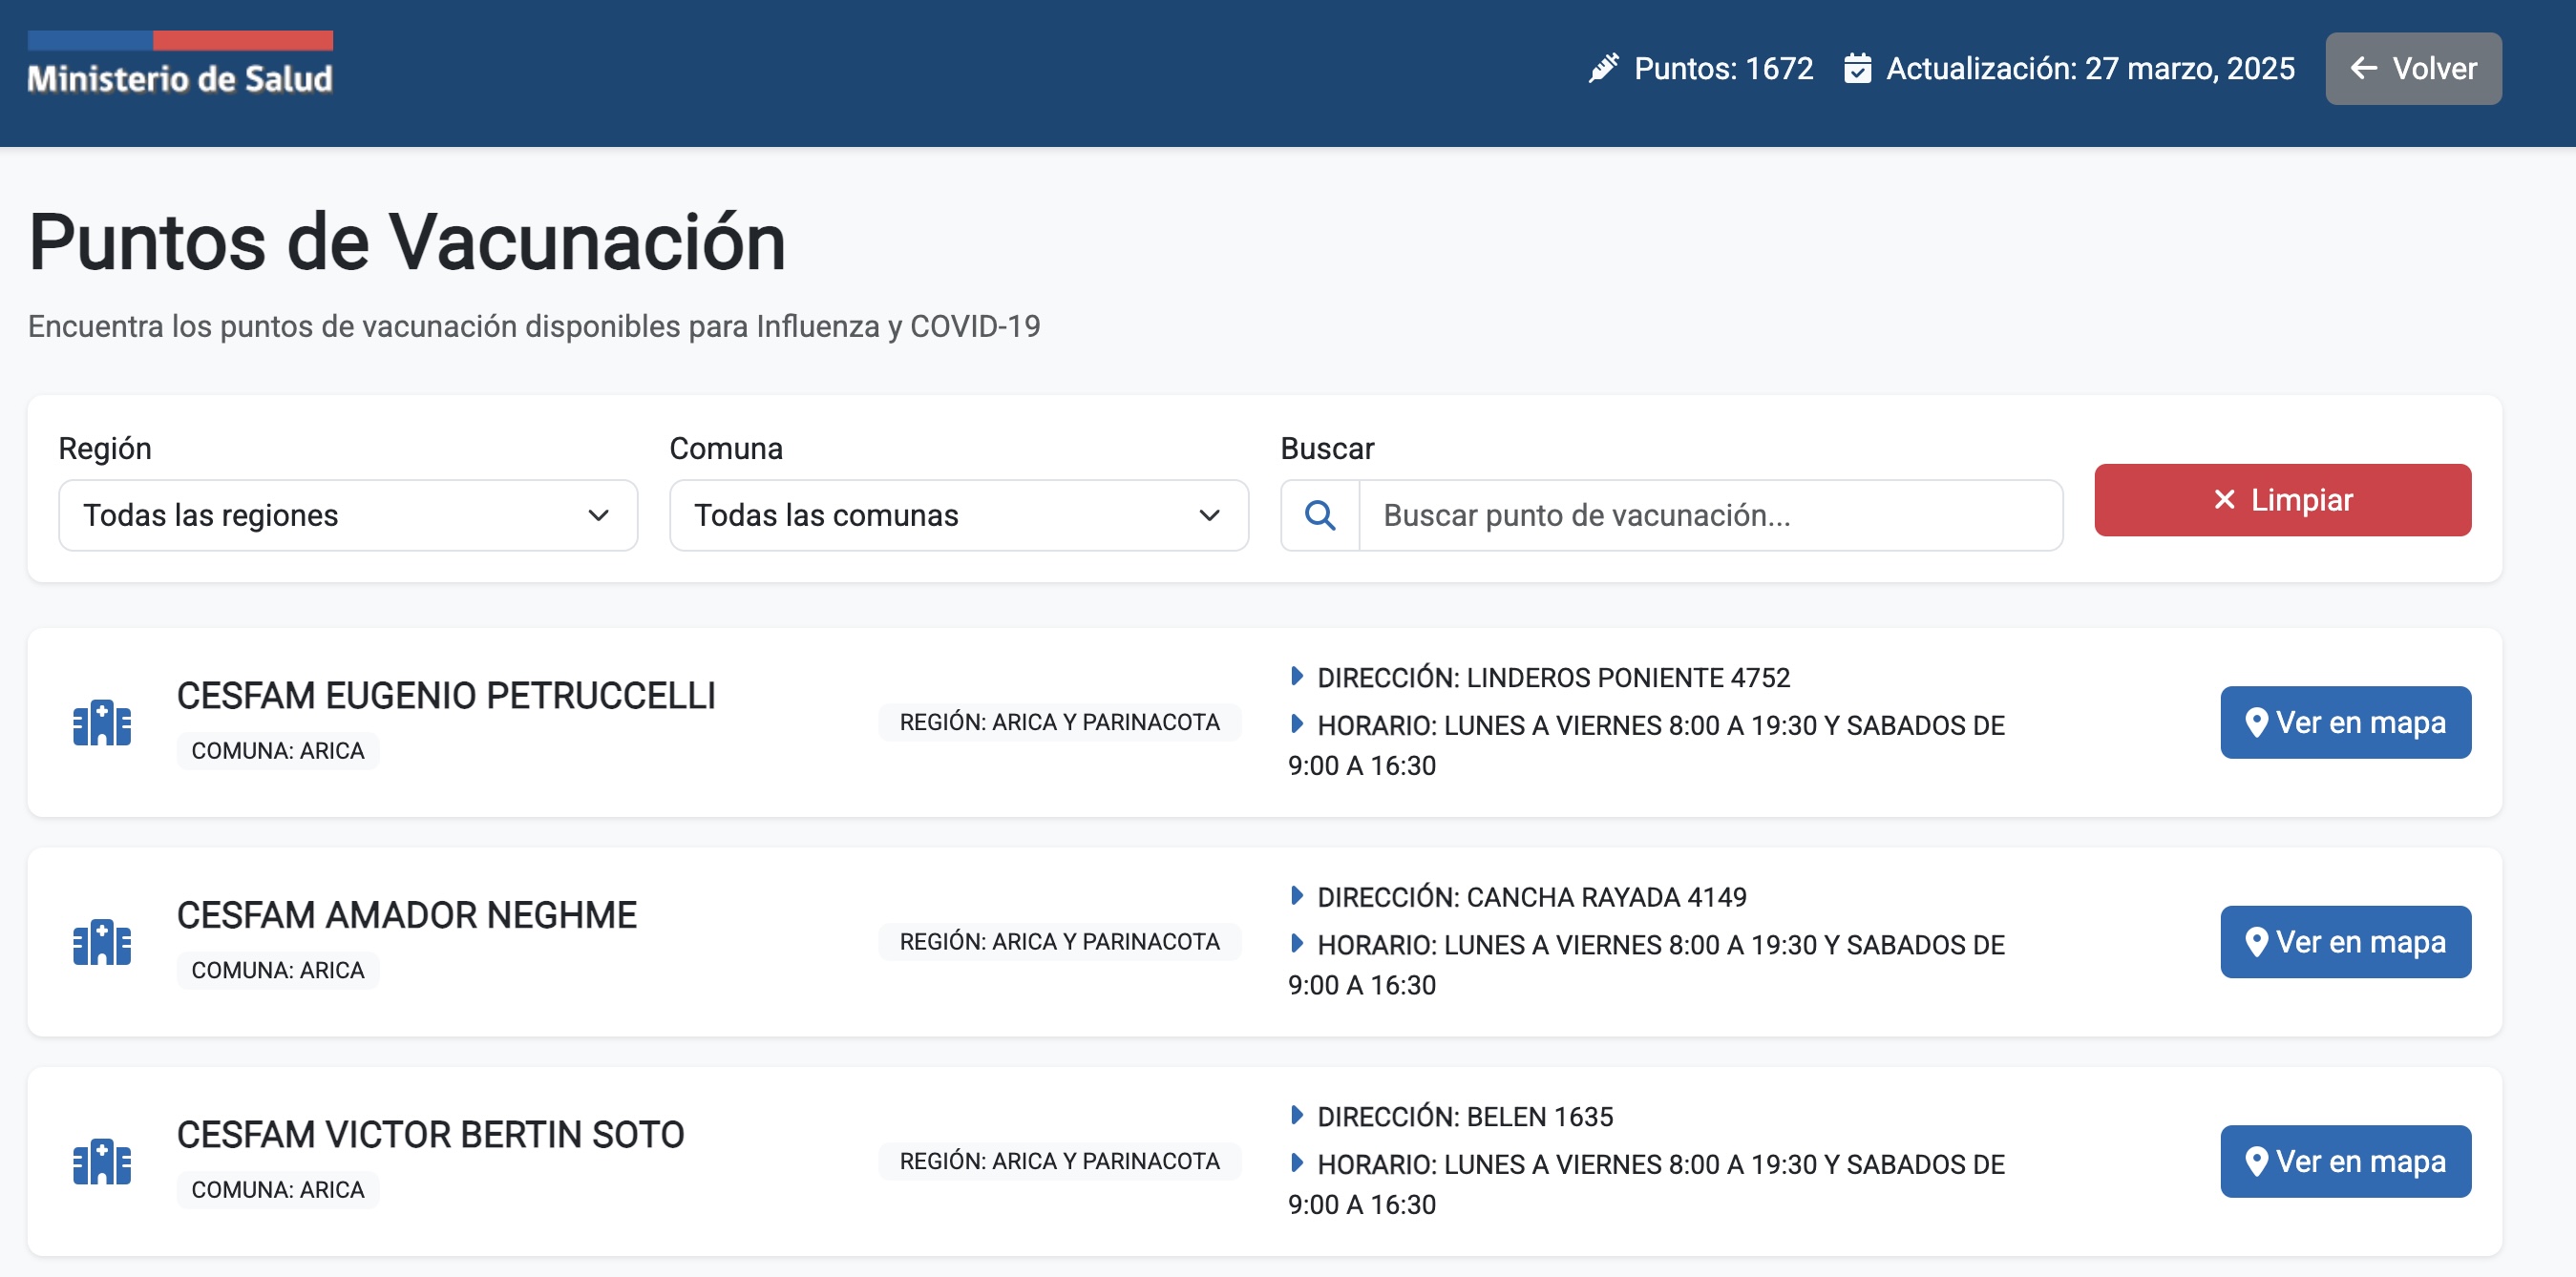This screenshot has height=1277, width=2576.
Task: Click the CESFAM VICTOR BERTIN SOTO title
Action: click(x=431, y=1135)
